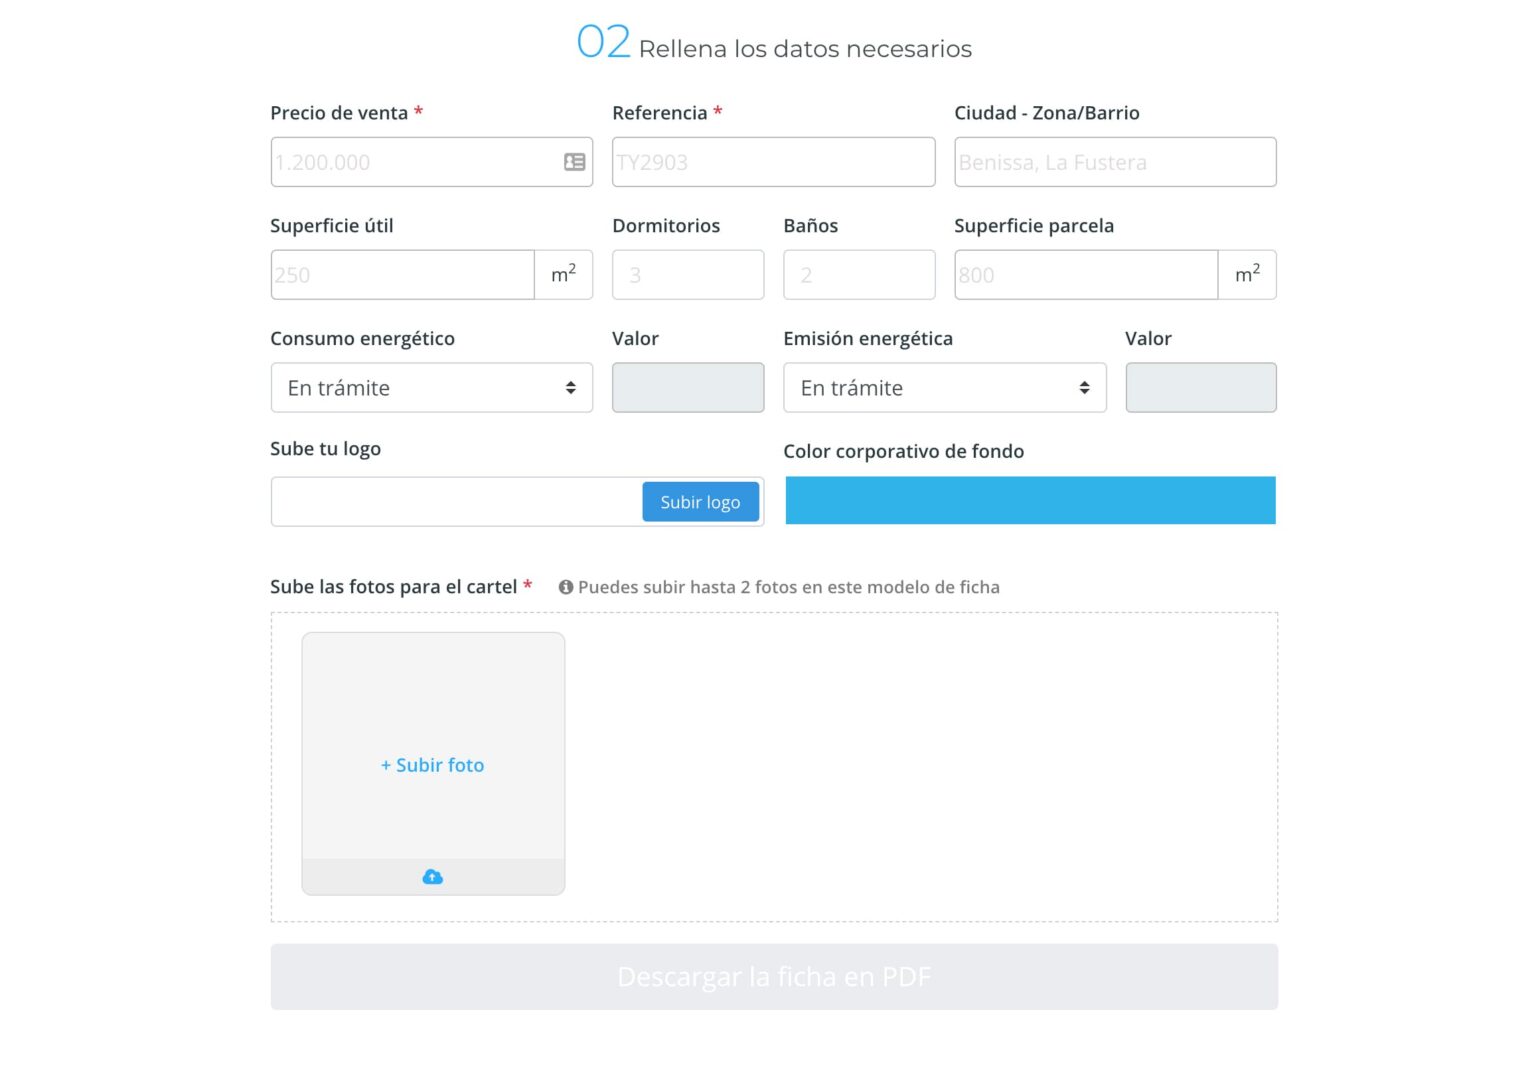Click the Referencia input field
This screenshot has width=1536, height=1075.
coord(773,161)
